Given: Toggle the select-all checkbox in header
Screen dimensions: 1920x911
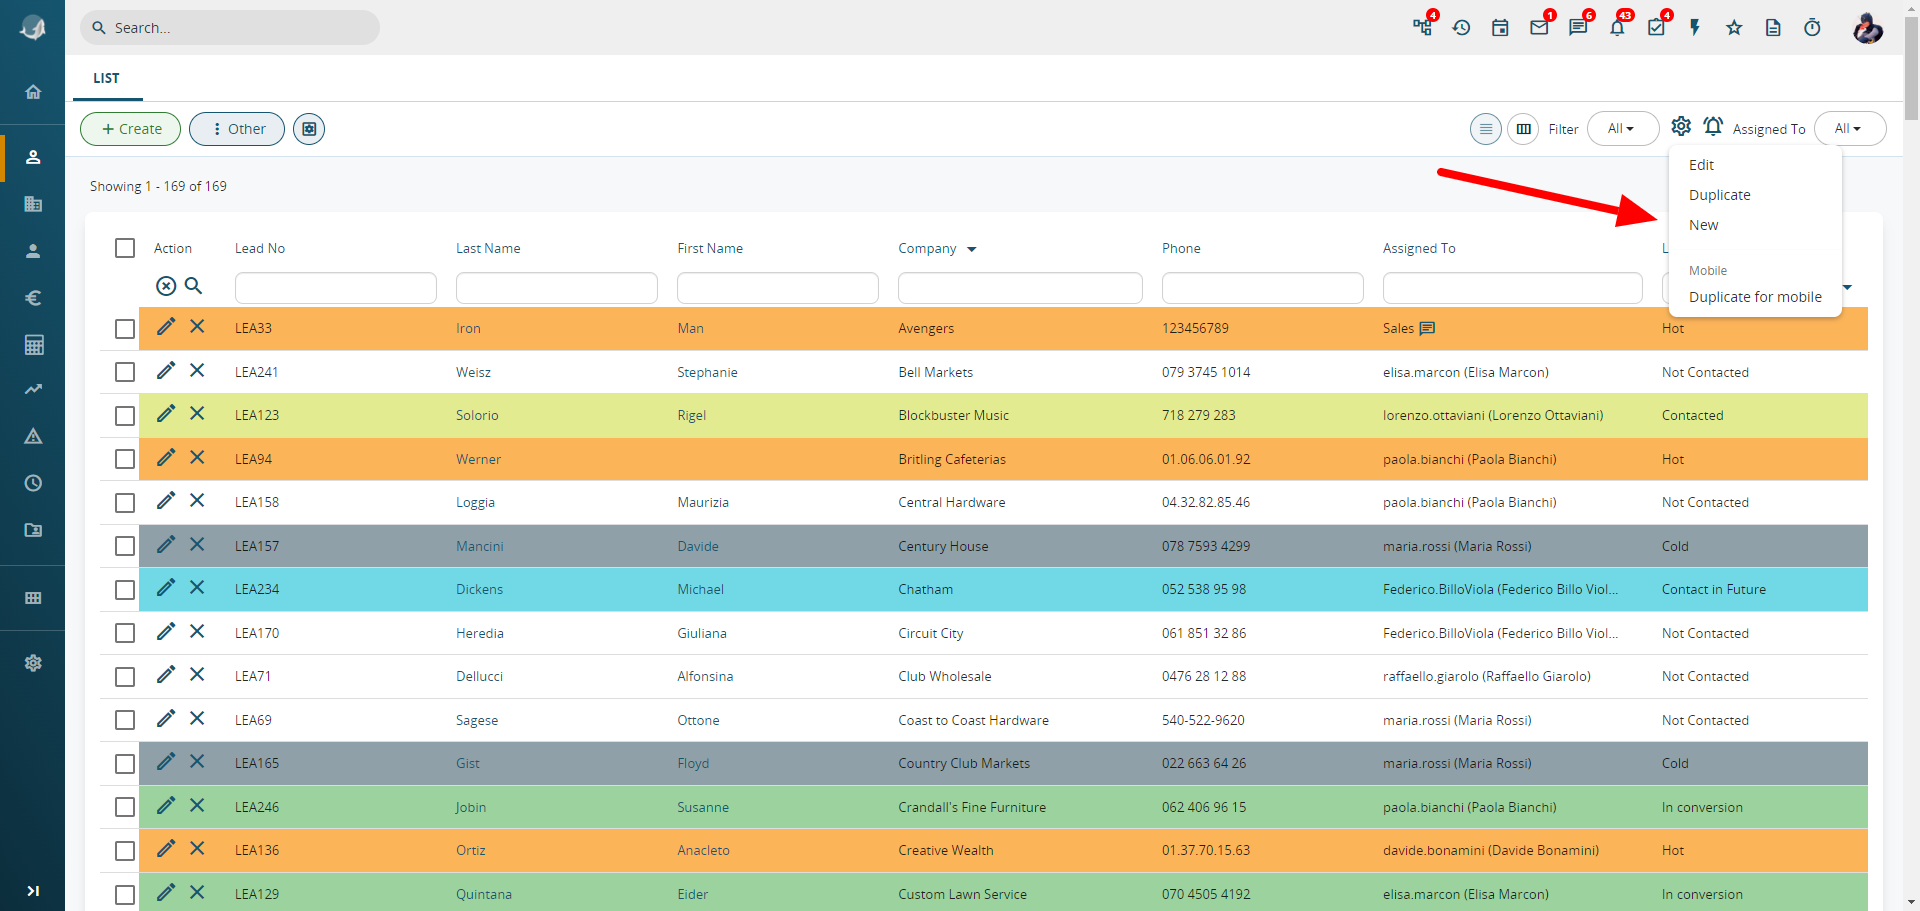Looking at the screenshot, I should [x=125, y=248].
